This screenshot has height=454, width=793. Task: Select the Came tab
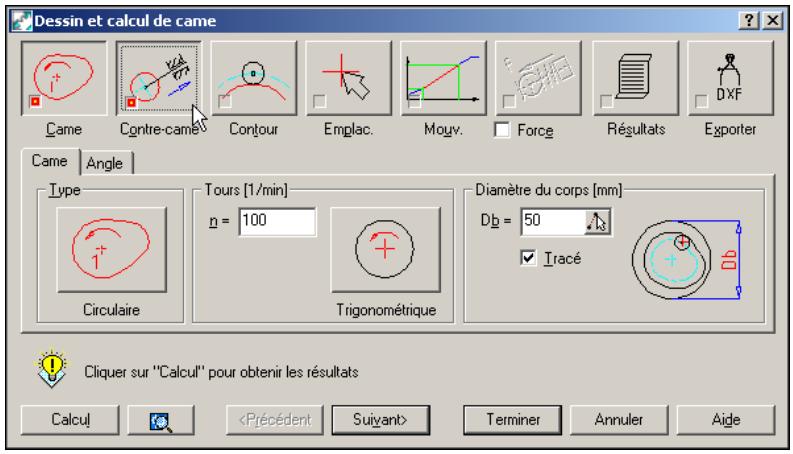tap(50, 161)
